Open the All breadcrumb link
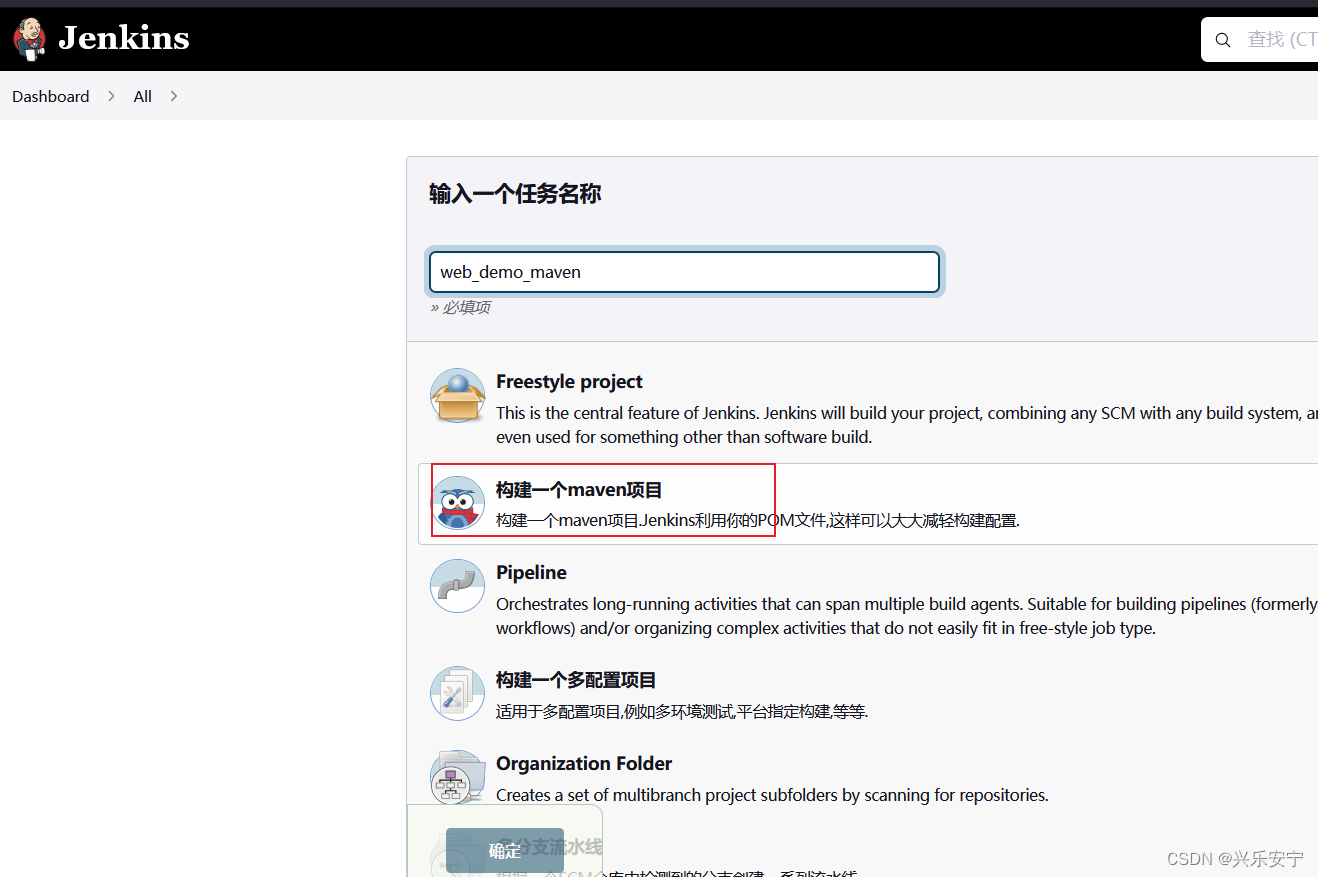1318x877 pixels. 143,96
